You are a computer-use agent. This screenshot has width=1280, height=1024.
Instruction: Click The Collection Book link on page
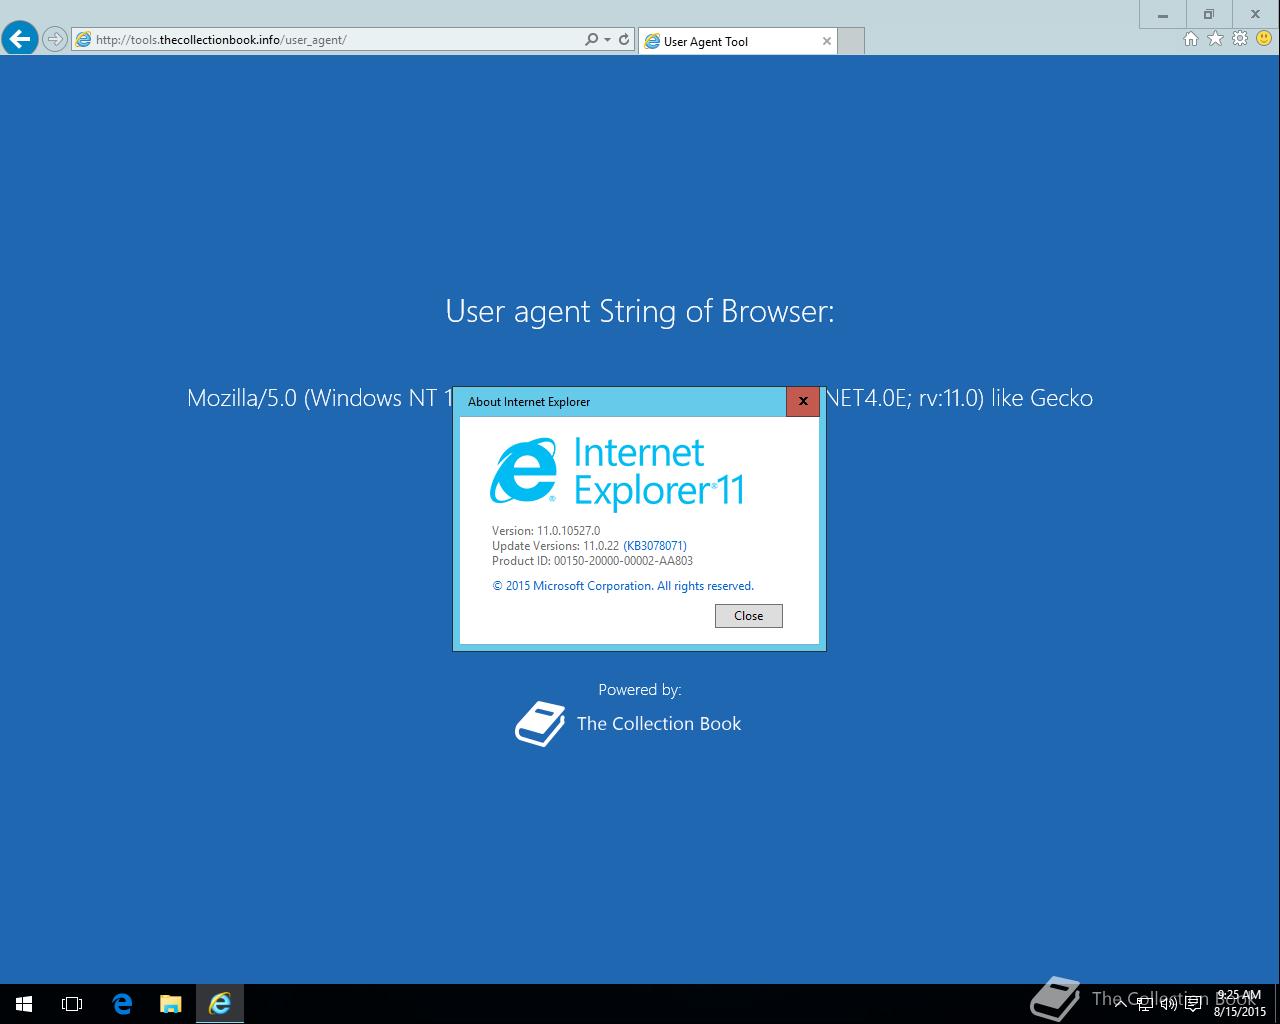(x=659, y=724)
